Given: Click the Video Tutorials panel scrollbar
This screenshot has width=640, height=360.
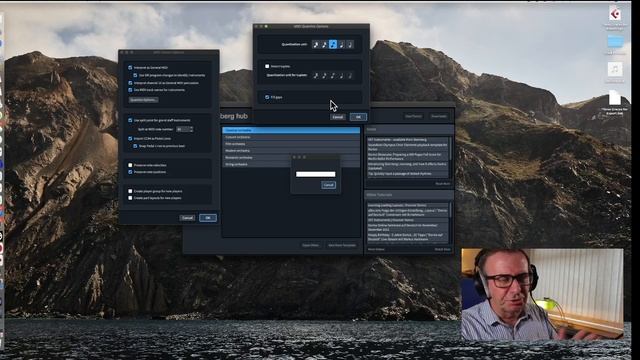Looking at the screenshot, I should (451, 211).
